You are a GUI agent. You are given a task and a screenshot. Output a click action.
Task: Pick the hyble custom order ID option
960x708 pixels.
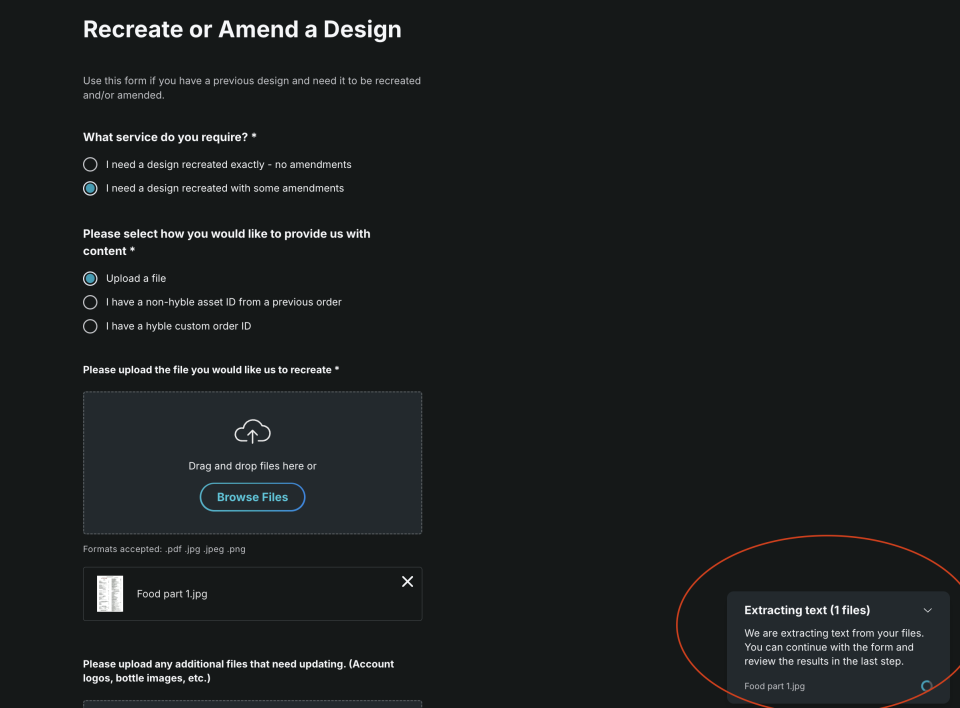click(x=90, y=326)
